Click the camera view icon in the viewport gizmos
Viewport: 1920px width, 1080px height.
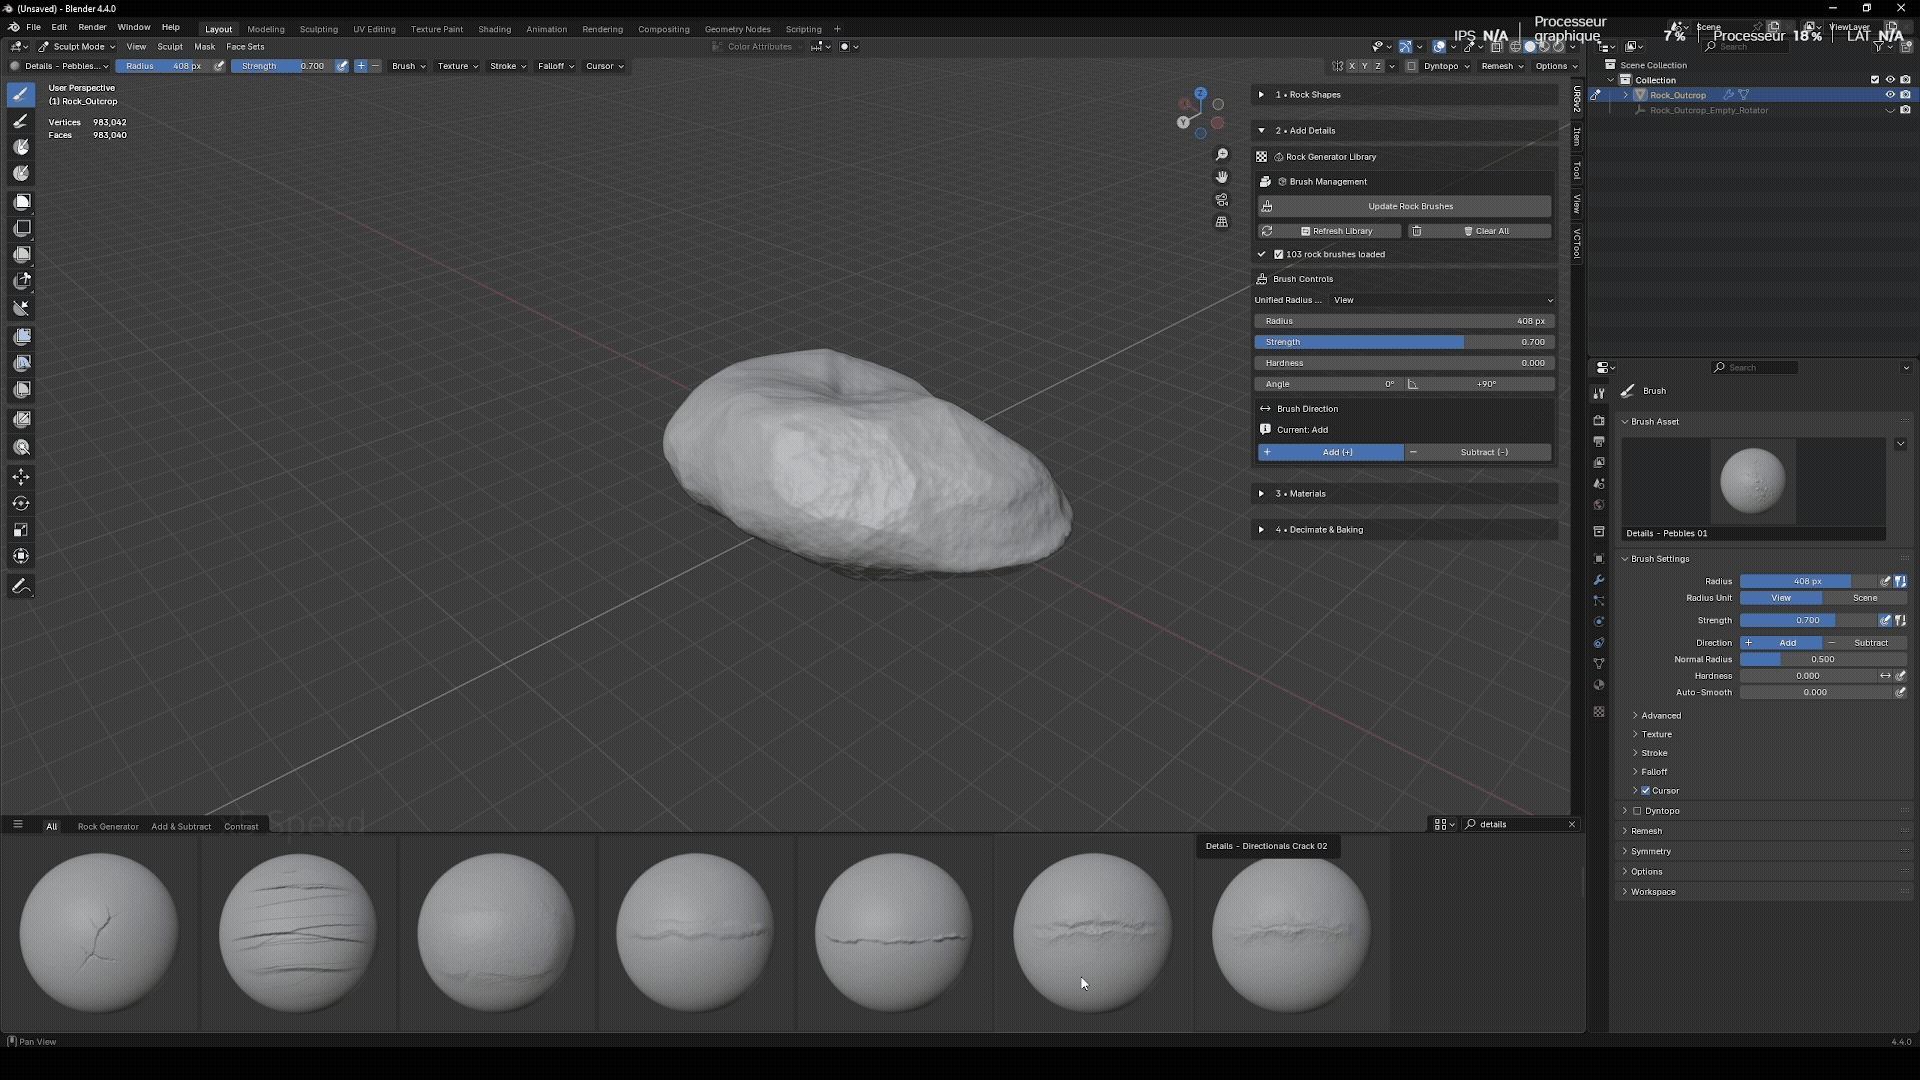[x=1221, y=199]
